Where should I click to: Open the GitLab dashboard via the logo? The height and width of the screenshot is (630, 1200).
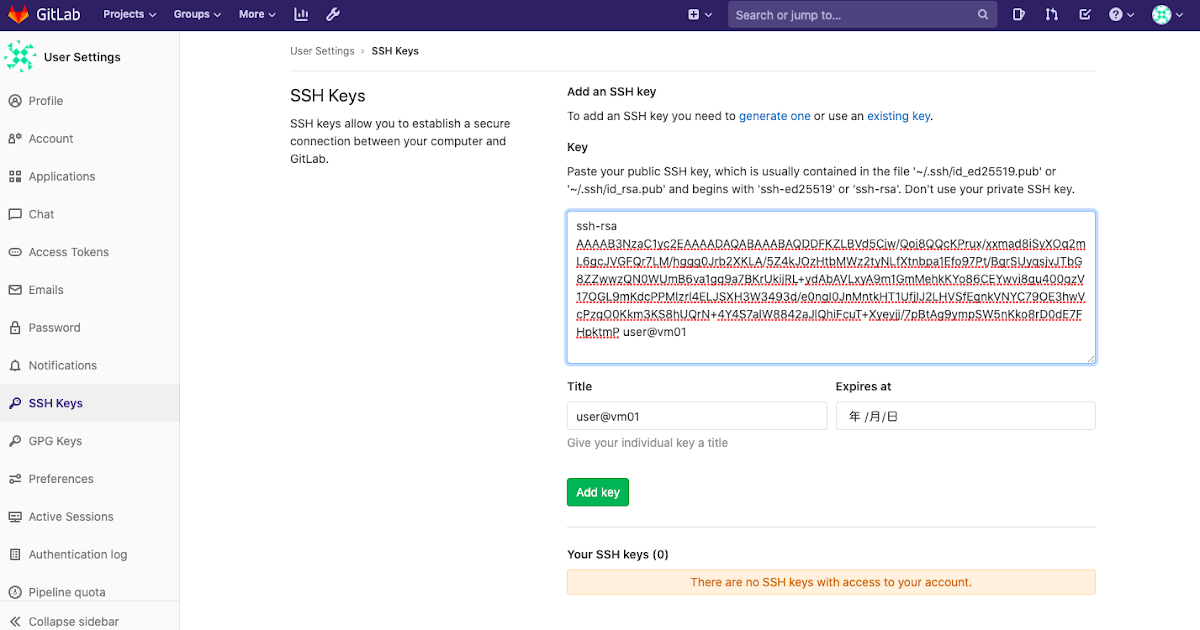[x=45, y=14]
